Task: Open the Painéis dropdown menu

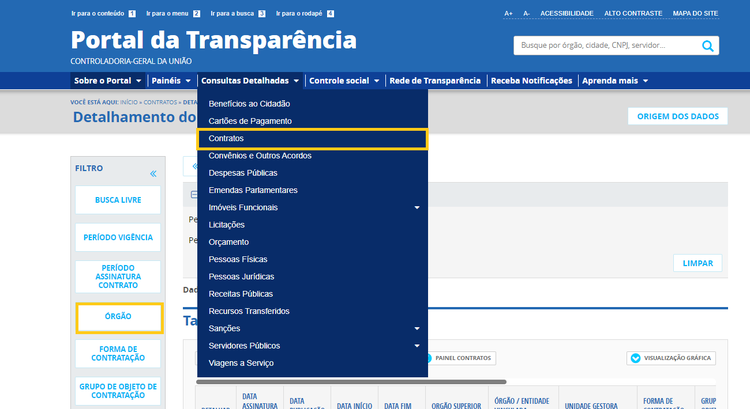Action: [x=171, y=81]
